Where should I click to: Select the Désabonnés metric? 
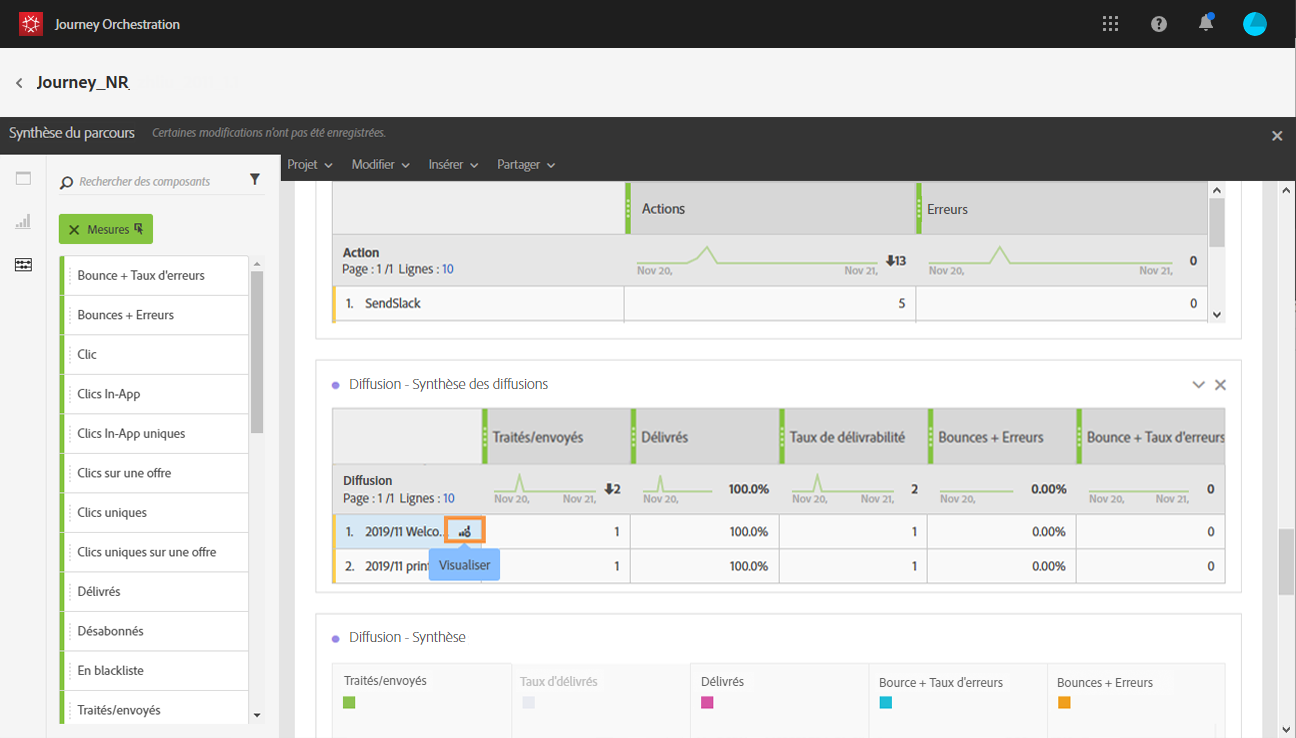pyautogui.click(x=154, y=631)
